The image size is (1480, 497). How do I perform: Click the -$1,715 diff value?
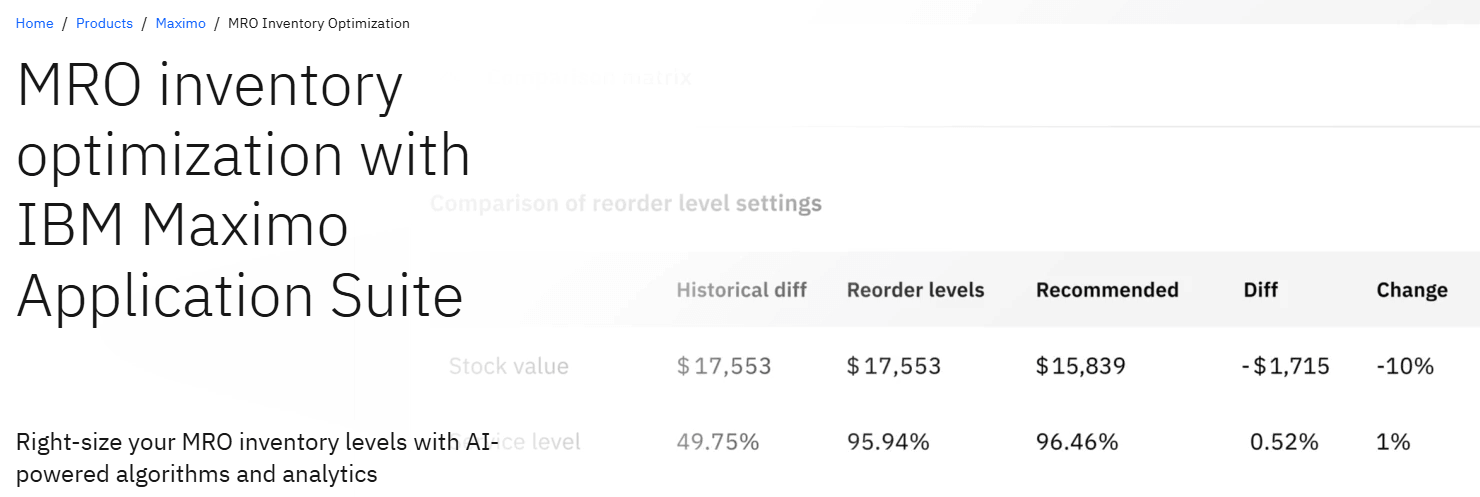(1285, 366)
